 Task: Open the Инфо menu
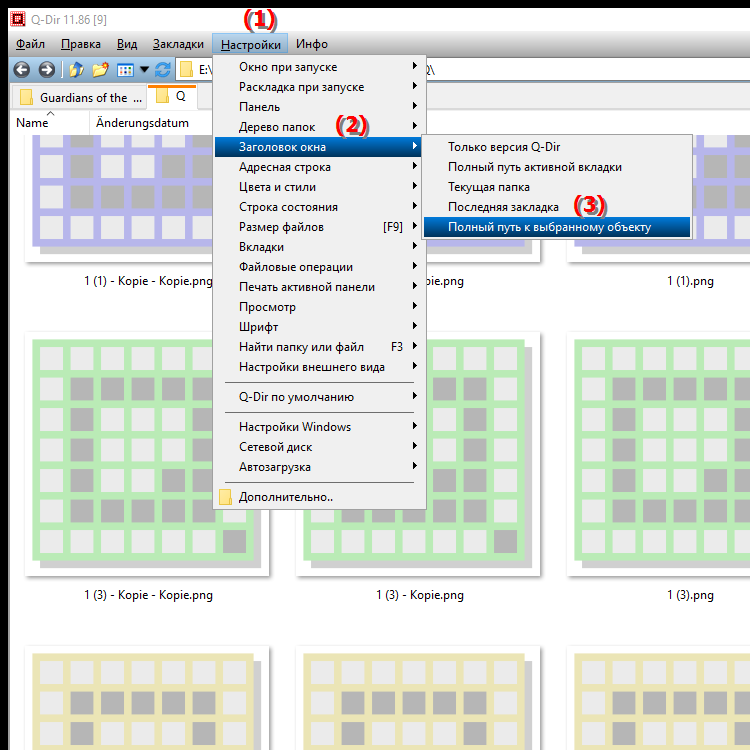[x=311, y=44]
